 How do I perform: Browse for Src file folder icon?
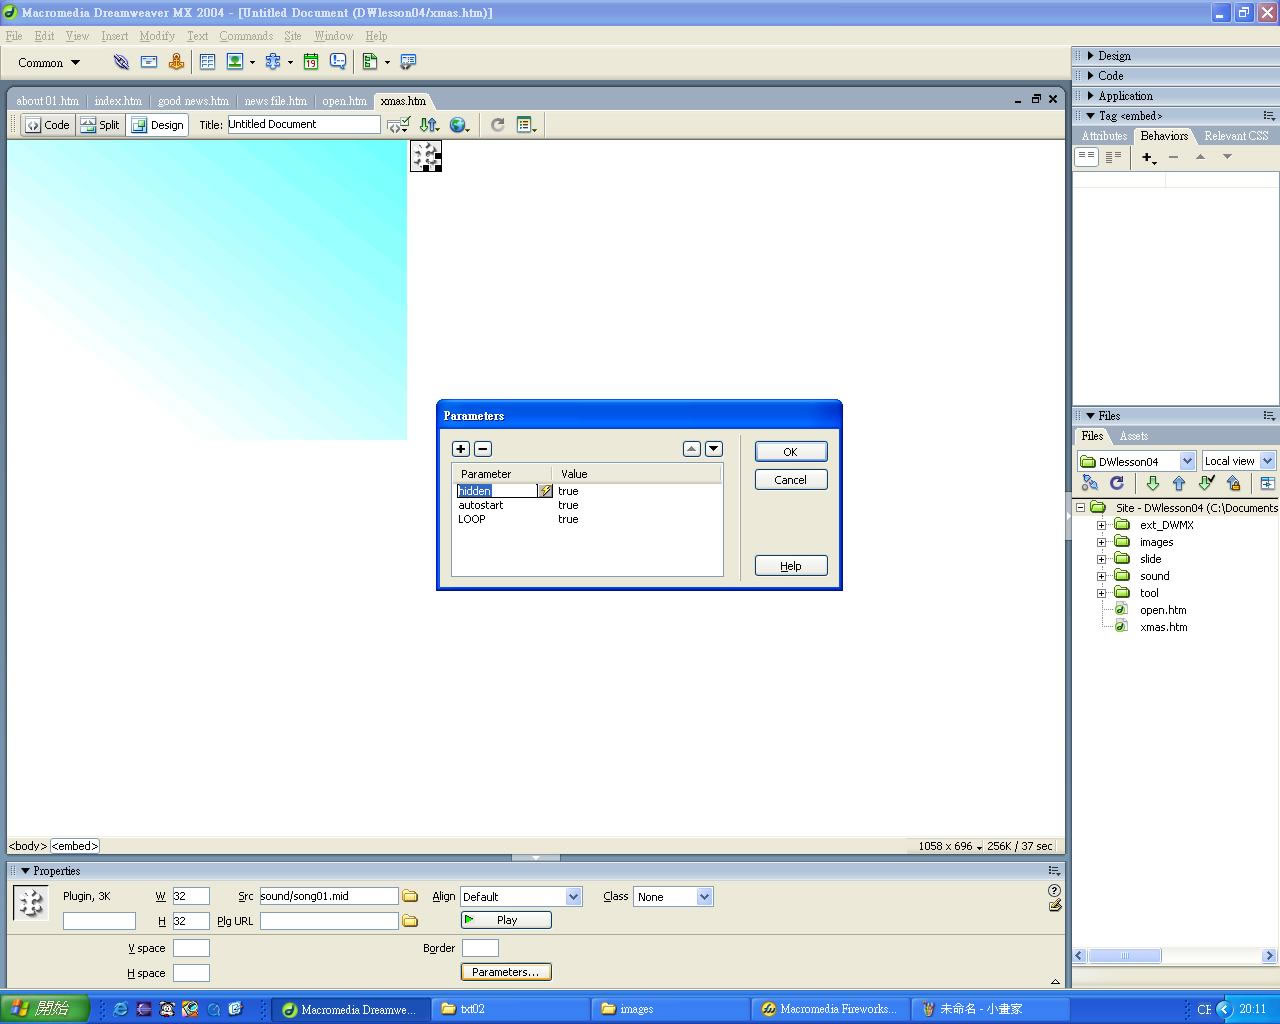point(410,896)
